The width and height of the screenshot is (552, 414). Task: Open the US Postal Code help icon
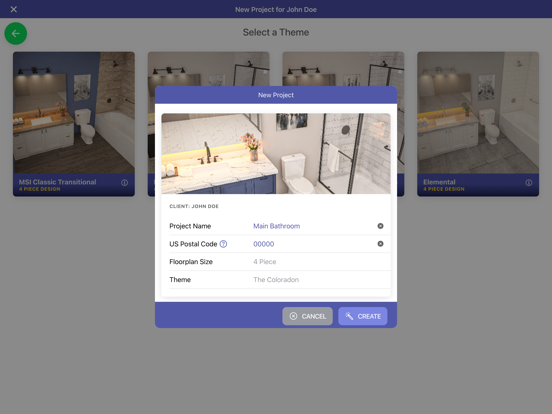[x=223, y=244]
